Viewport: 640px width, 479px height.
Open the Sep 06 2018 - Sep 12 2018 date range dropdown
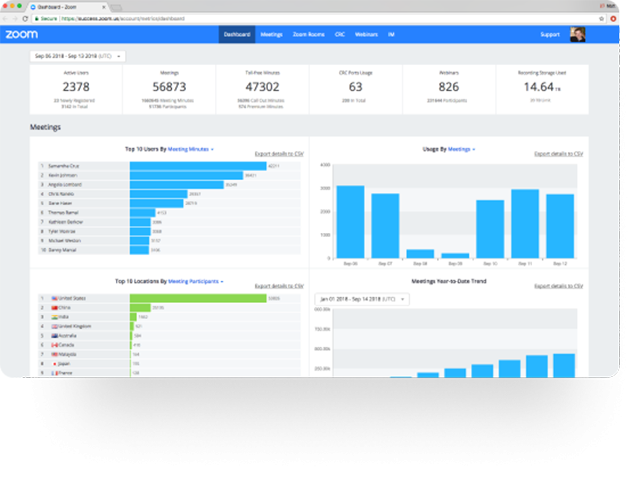[78, 56]
